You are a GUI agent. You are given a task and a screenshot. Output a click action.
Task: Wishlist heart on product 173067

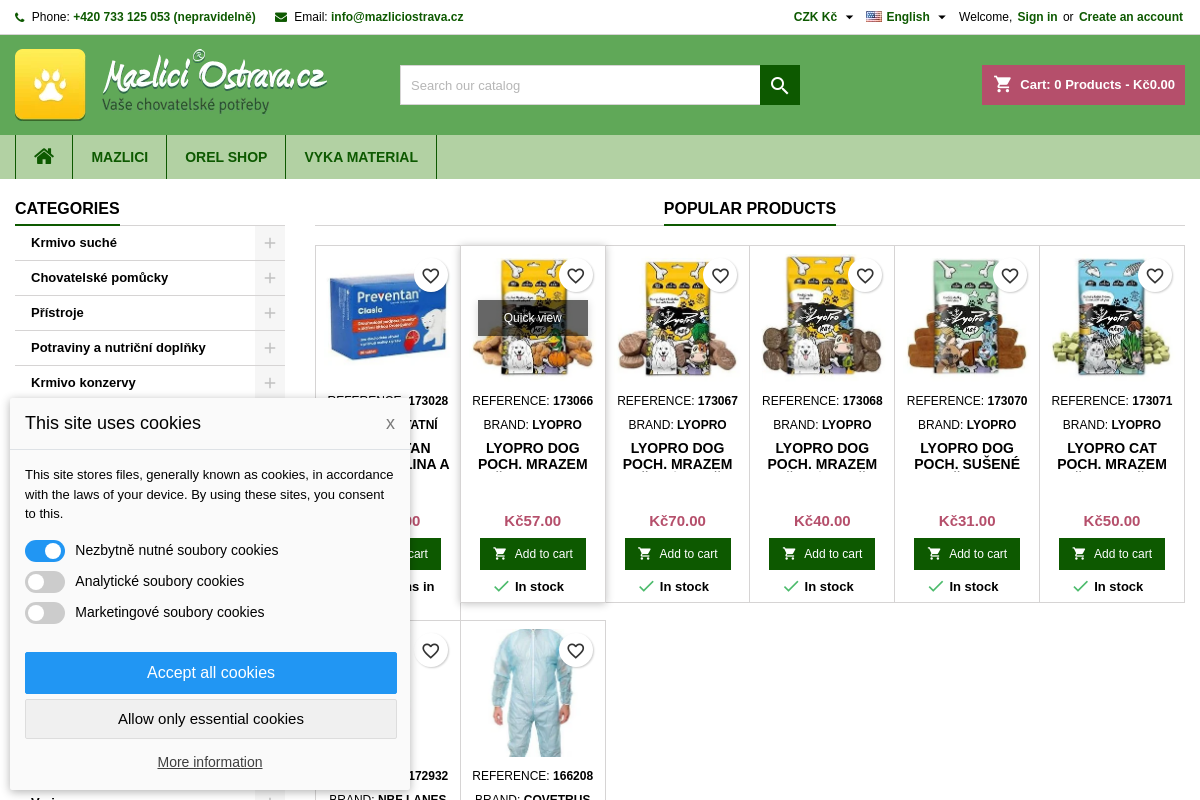720,276
